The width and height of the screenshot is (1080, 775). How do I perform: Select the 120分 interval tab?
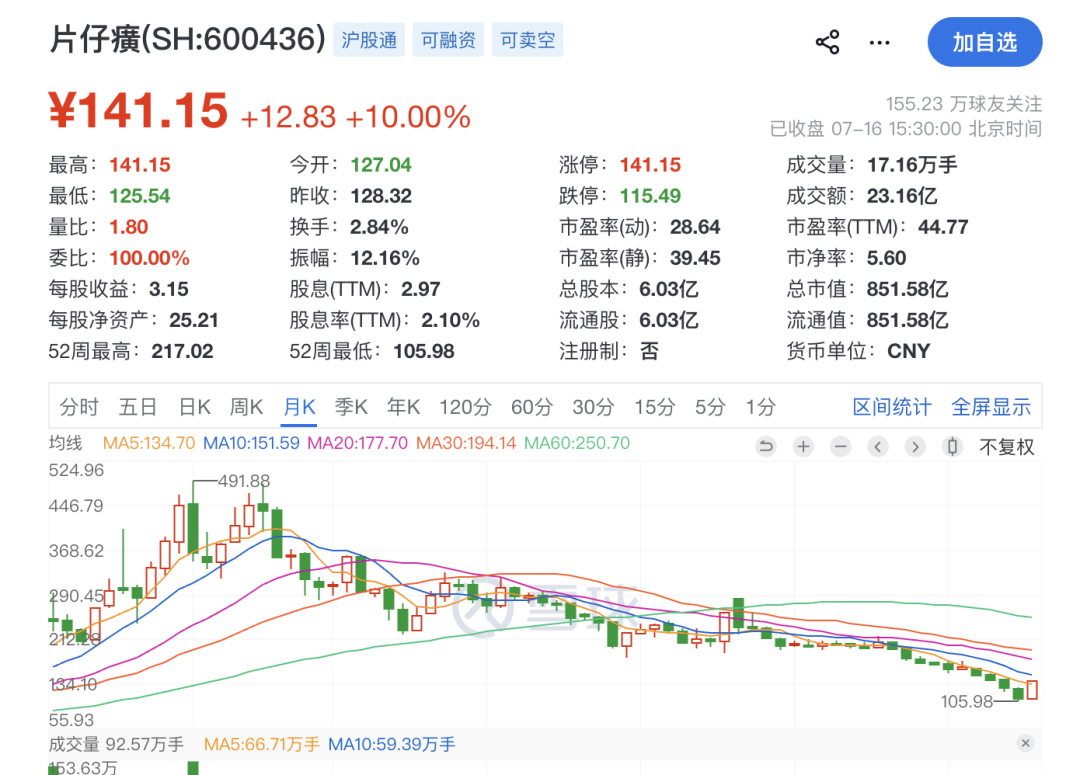tap(466, 407)
